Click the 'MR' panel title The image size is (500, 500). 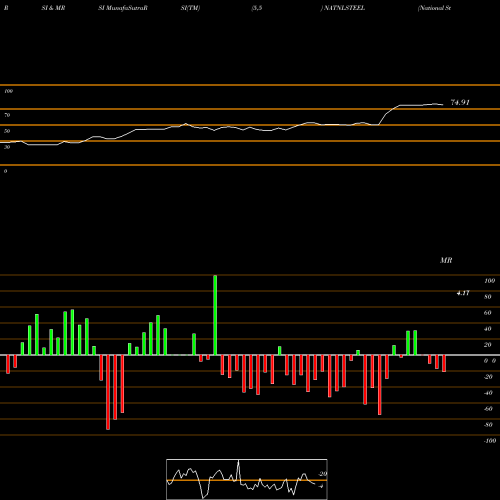point(446,260)
